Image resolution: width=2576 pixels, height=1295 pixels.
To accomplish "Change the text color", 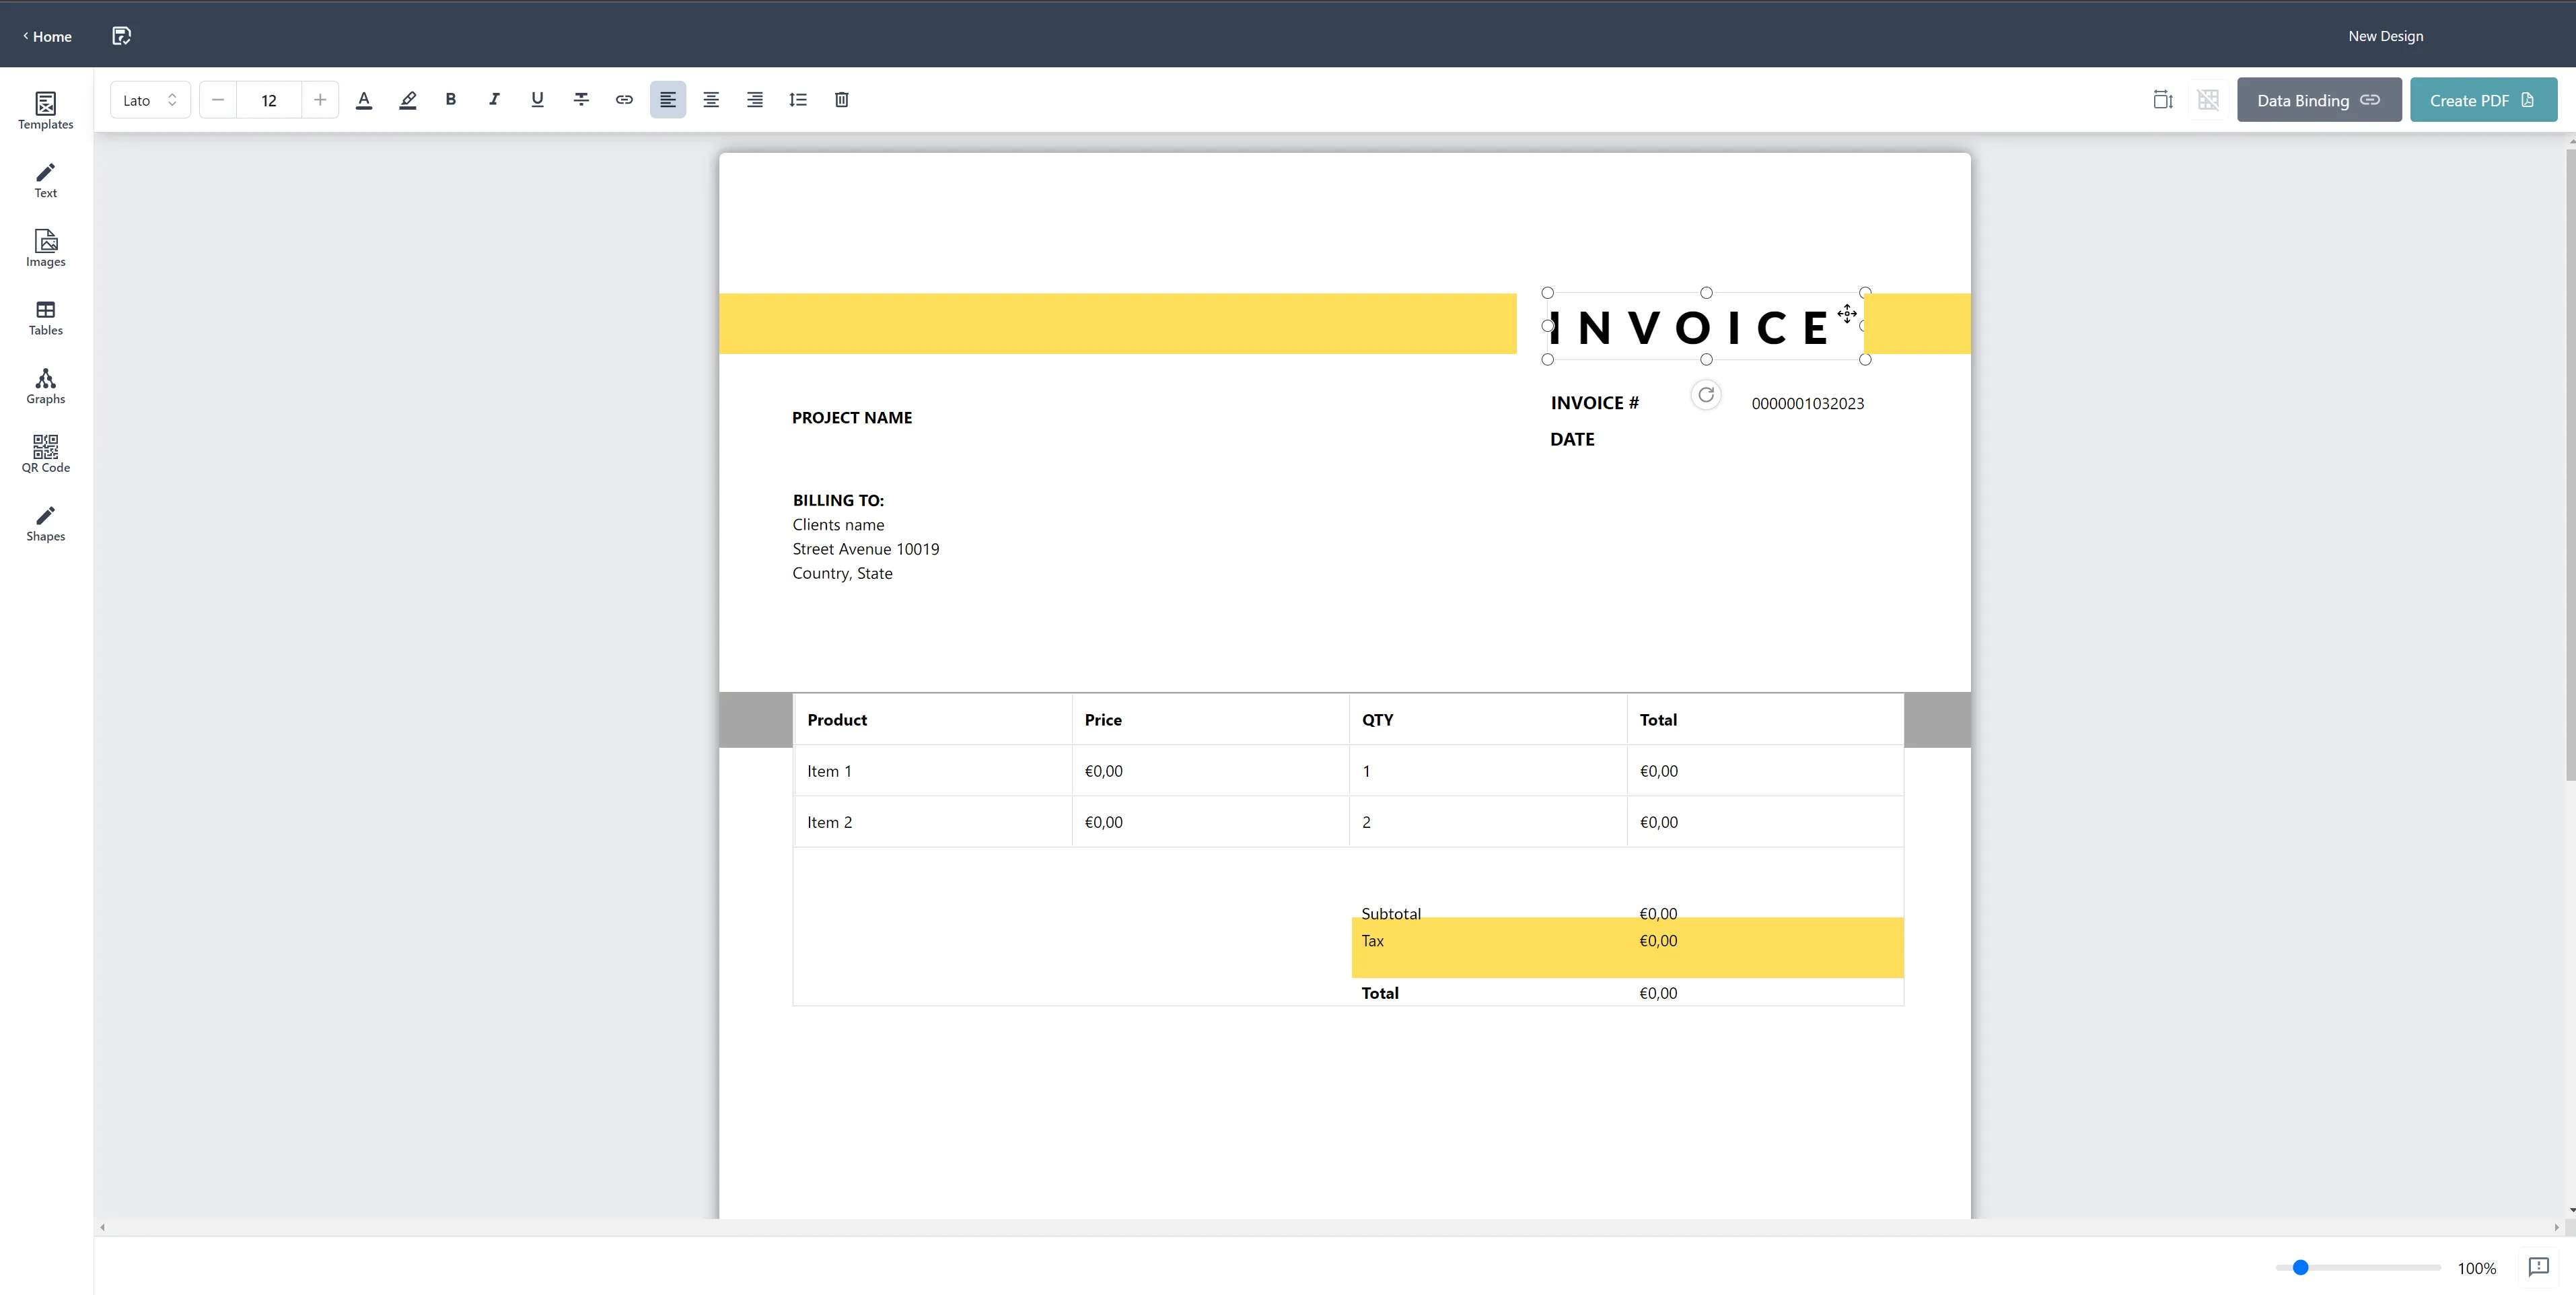I will point(364,100).
